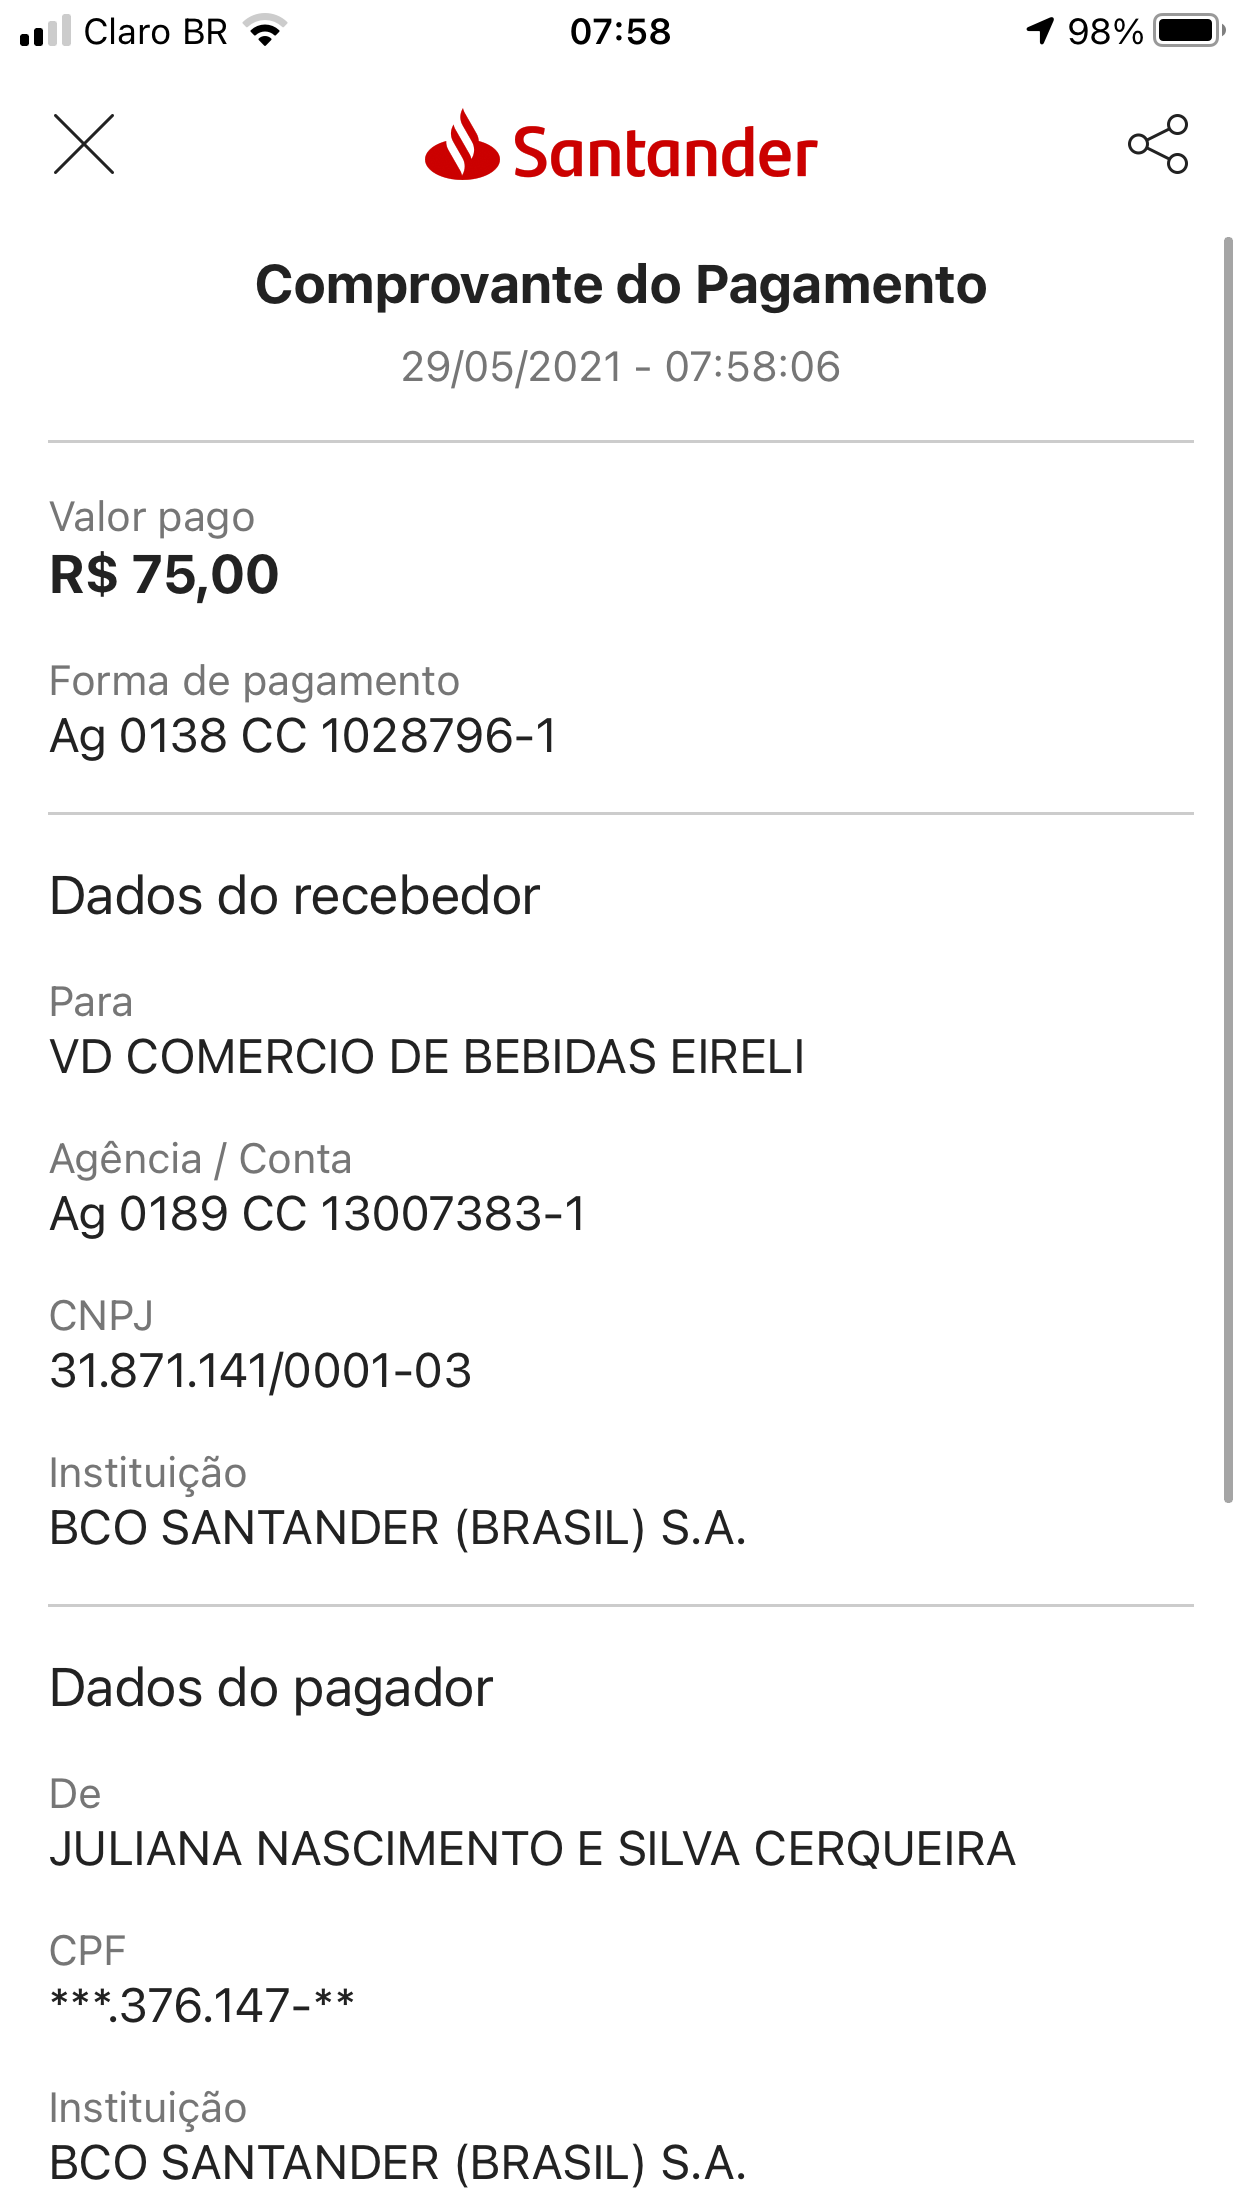
Task: Tap the paid amount R$ 75,00
Action: click(x=165, y=575)
